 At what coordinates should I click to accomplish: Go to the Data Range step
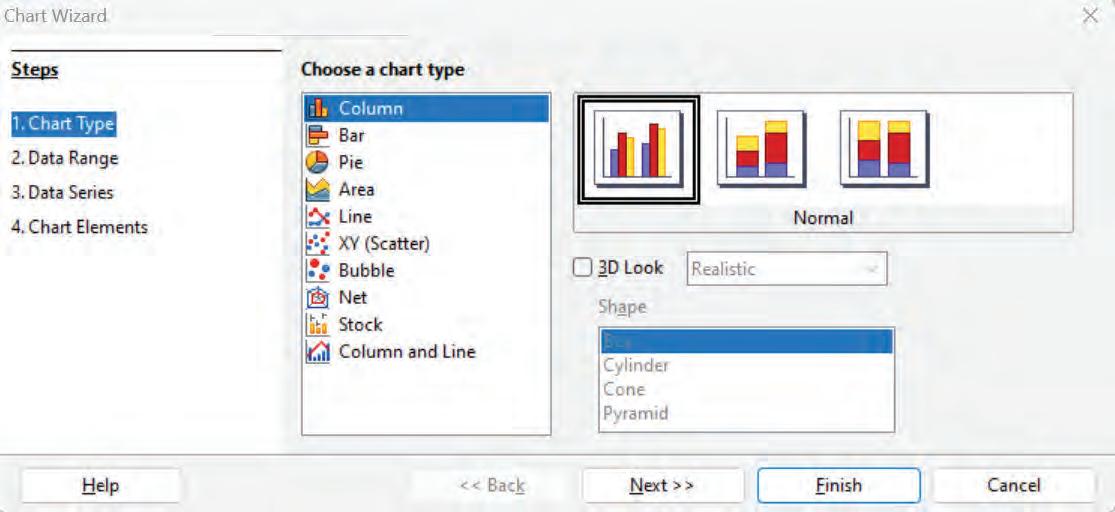[64, 158]
